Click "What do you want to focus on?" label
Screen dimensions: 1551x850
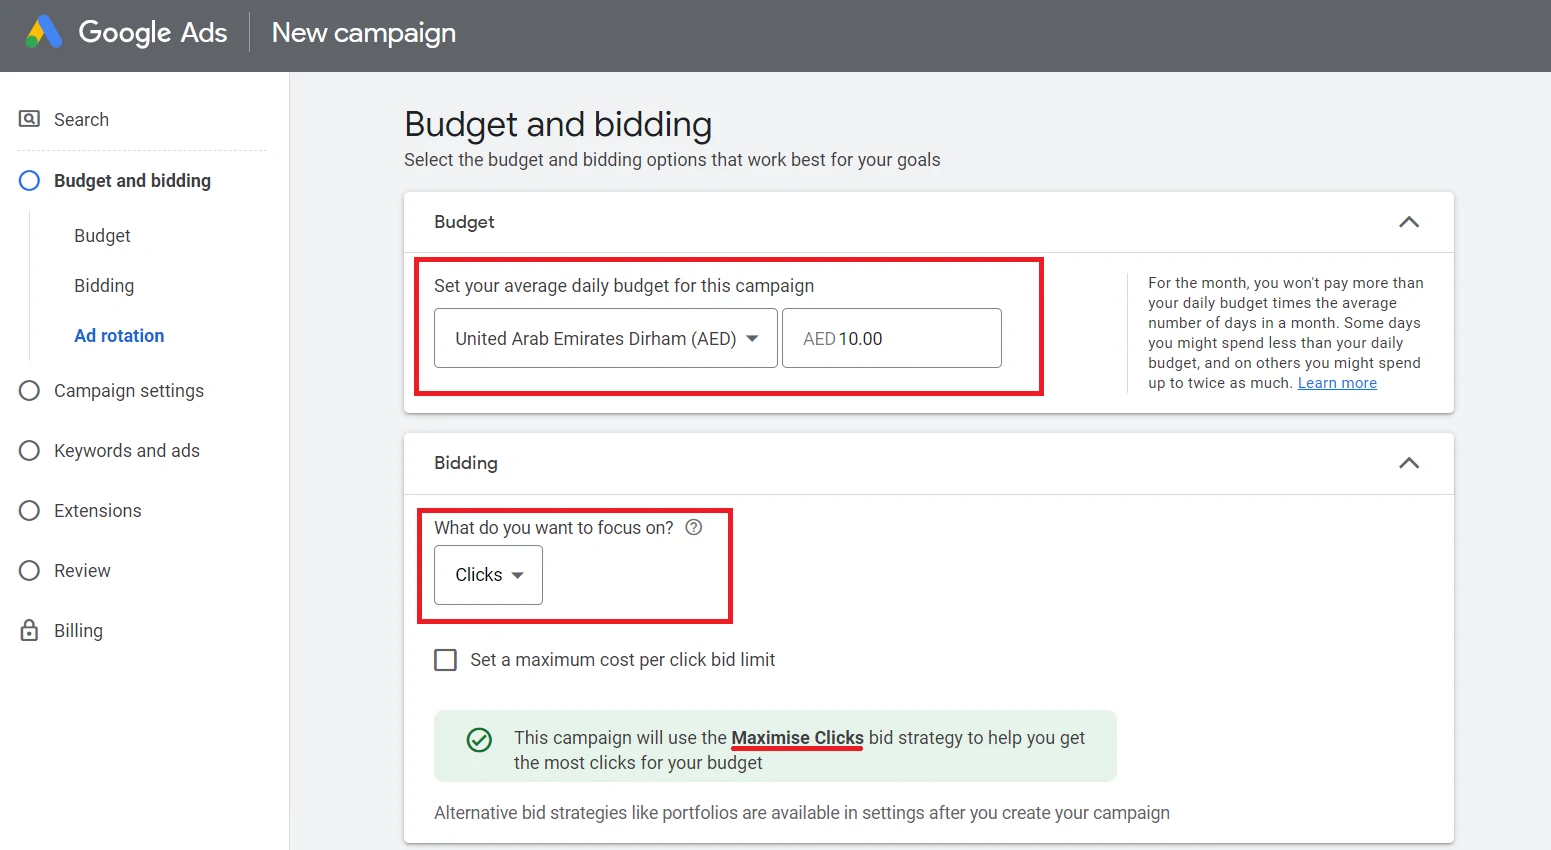pyautogui.click(x=554, y=528)
